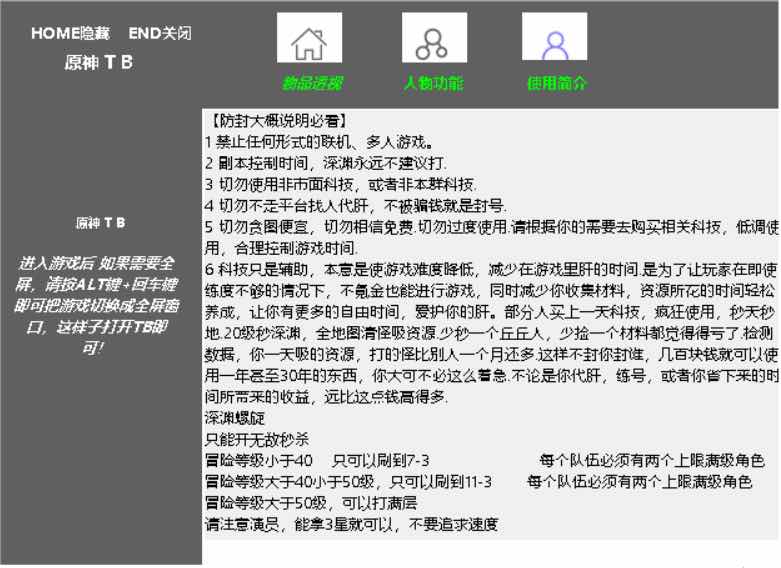The height and width of the screenshot is (568, 781).
Task: Click the 深渊螺旋 section heading
Action: 235,418
